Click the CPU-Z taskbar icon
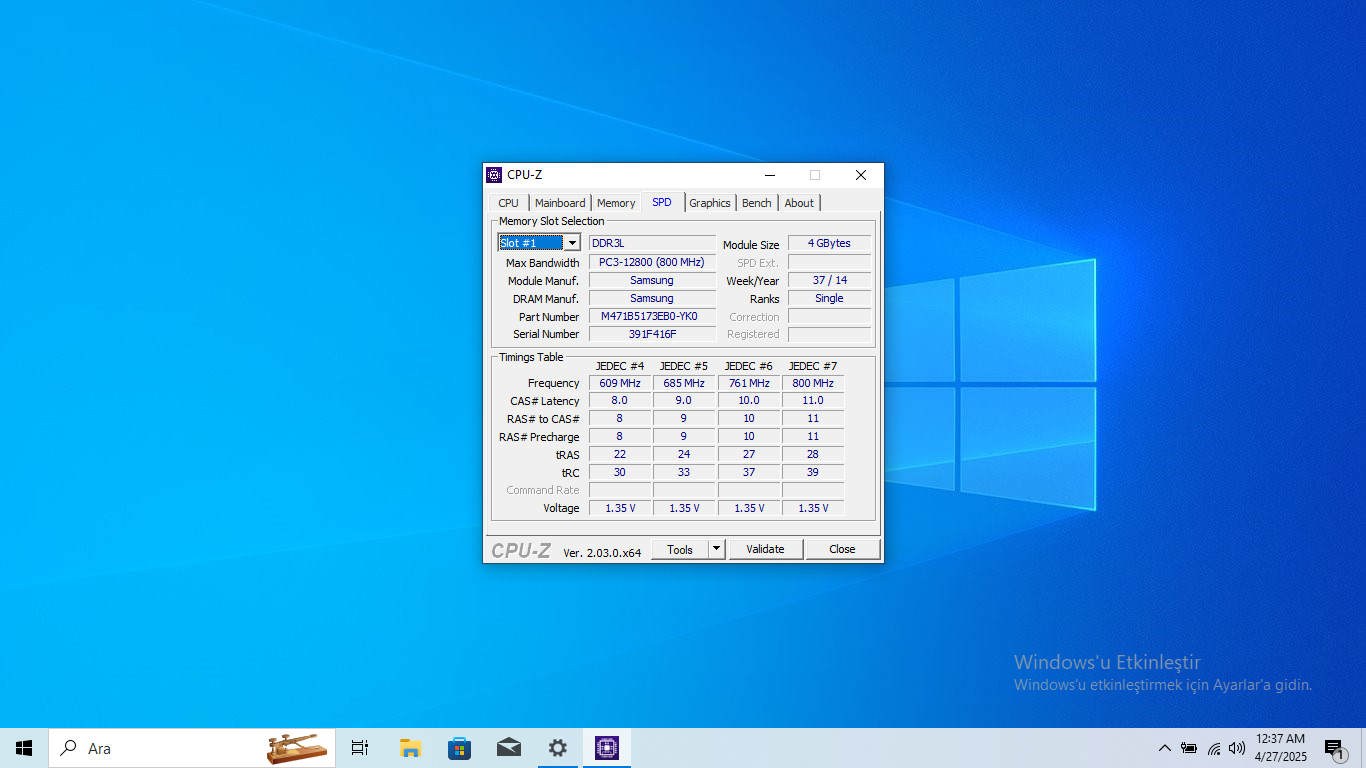 607,748
